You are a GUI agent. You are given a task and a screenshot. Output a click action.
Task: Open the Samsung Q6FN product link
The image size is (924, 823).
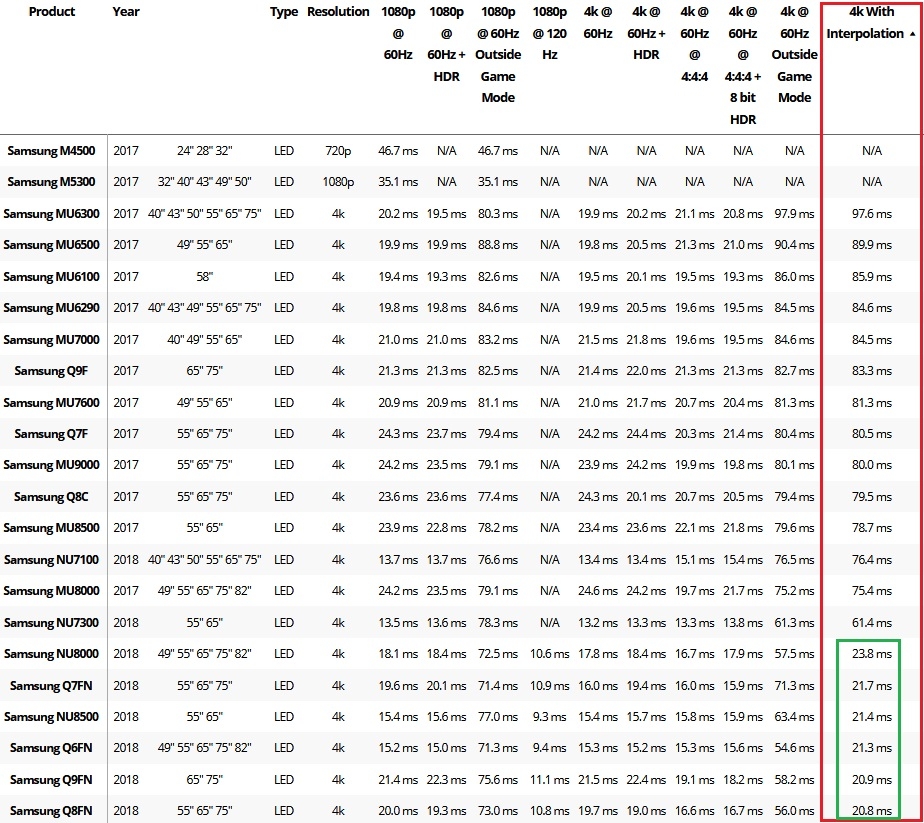click(51, 749)
